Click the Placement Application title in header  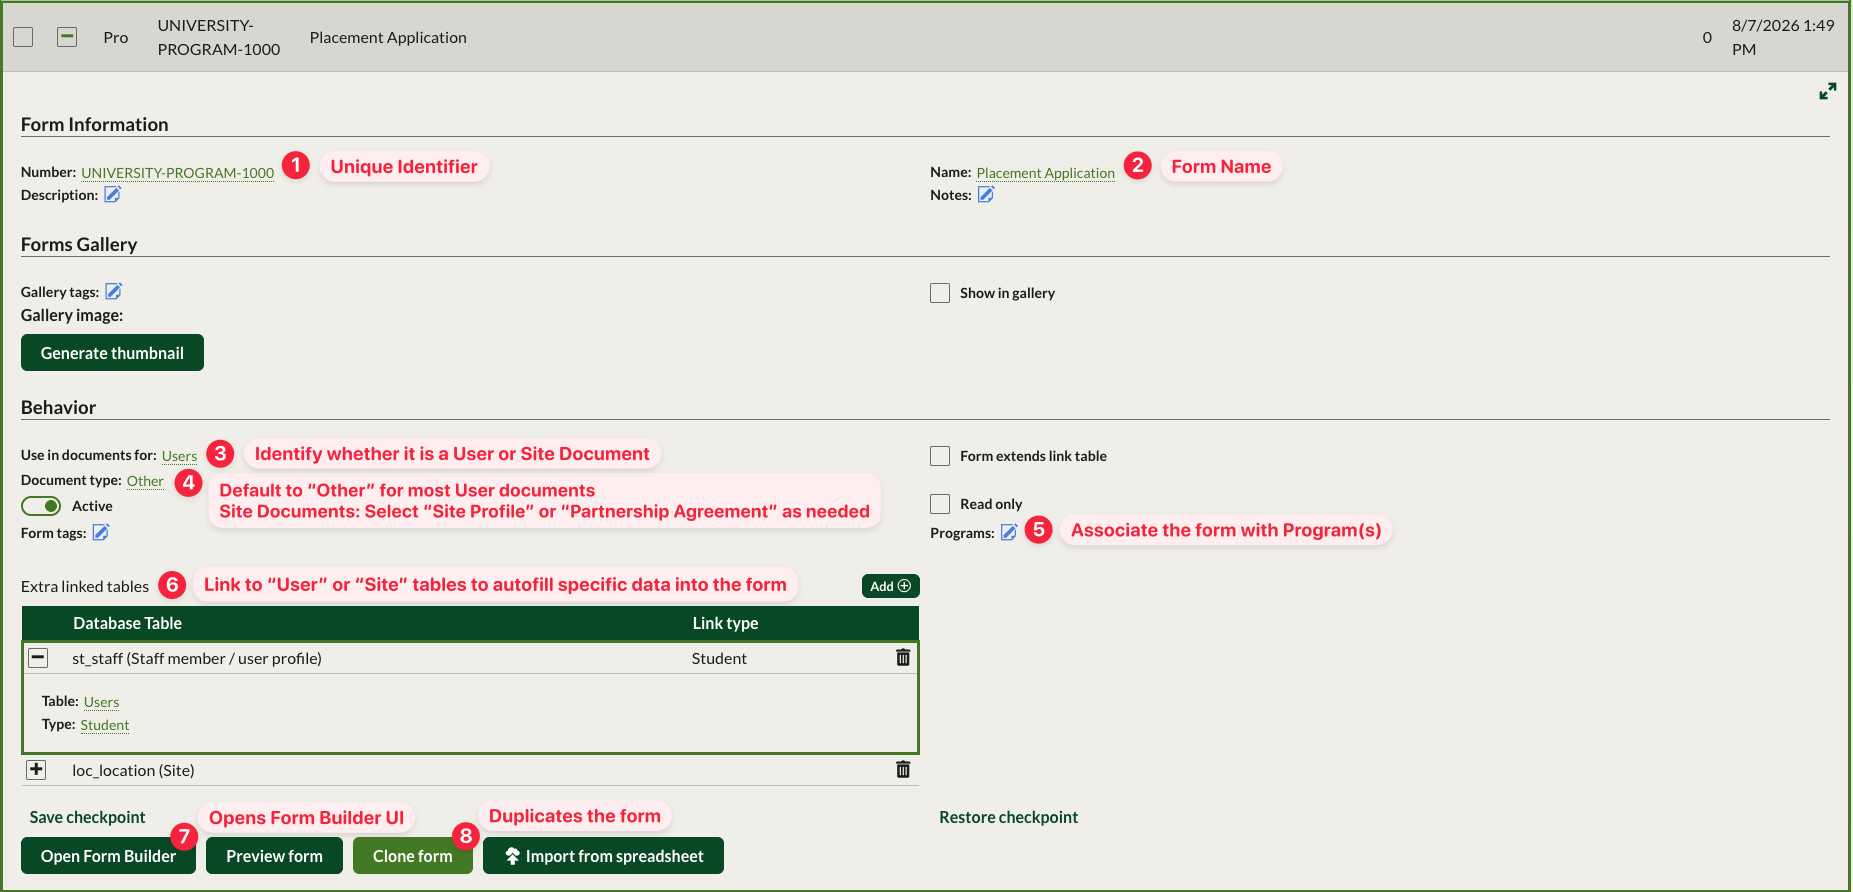coord(388,37)
